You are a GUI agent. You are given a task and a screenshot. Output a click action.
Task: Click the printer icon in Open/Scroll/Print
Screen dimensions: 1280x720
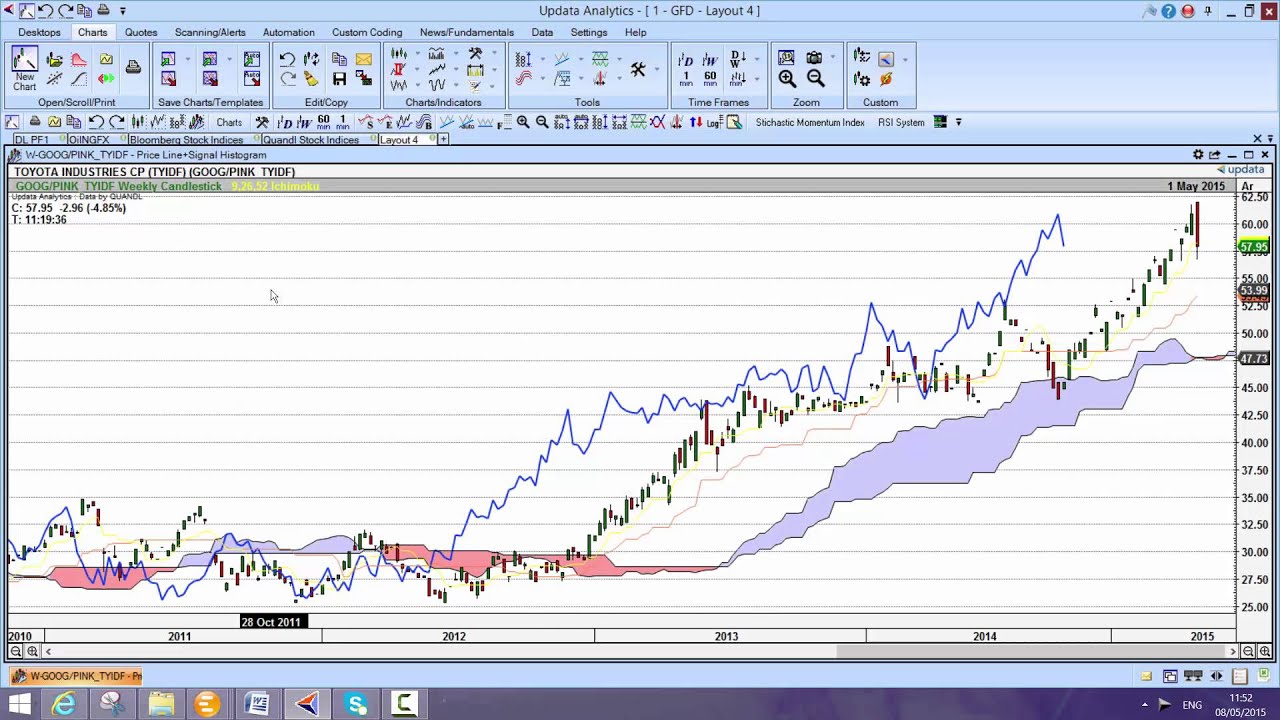click(x=133, y=68)
